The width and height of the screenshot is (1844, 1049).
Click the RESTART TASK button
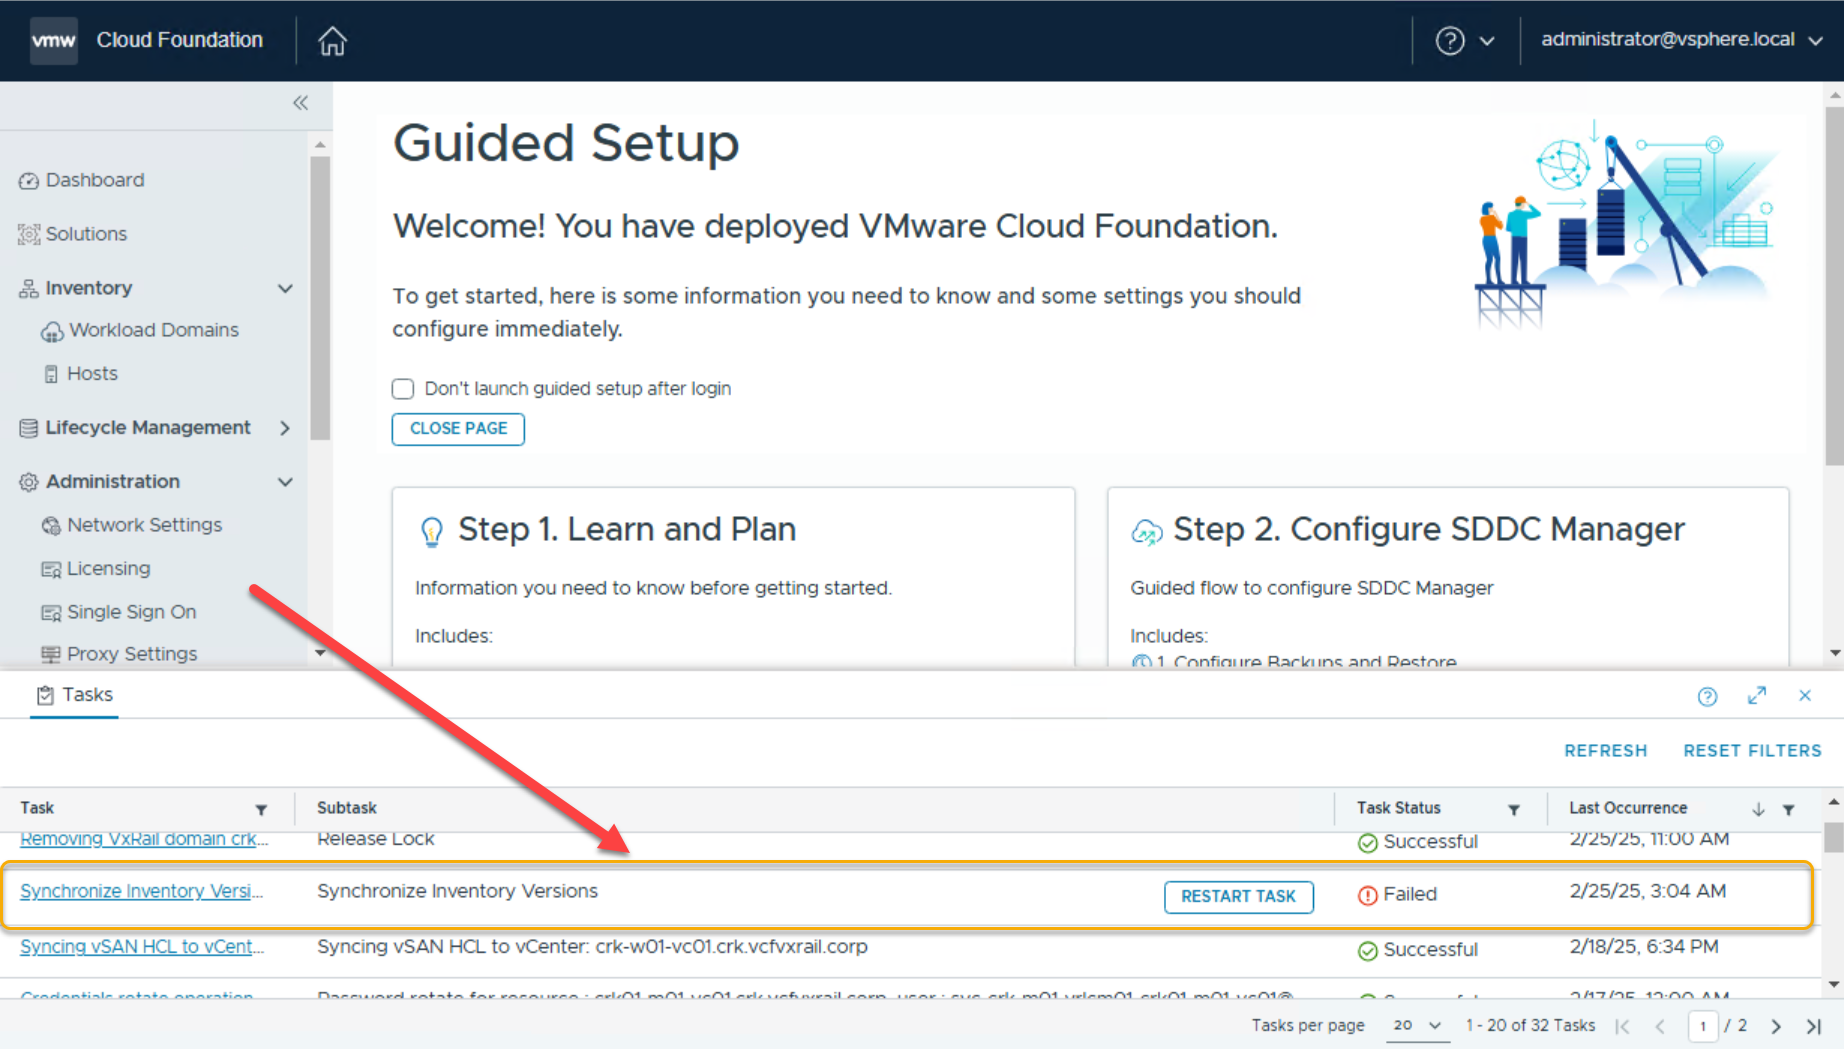click(x=1238, y=896)
